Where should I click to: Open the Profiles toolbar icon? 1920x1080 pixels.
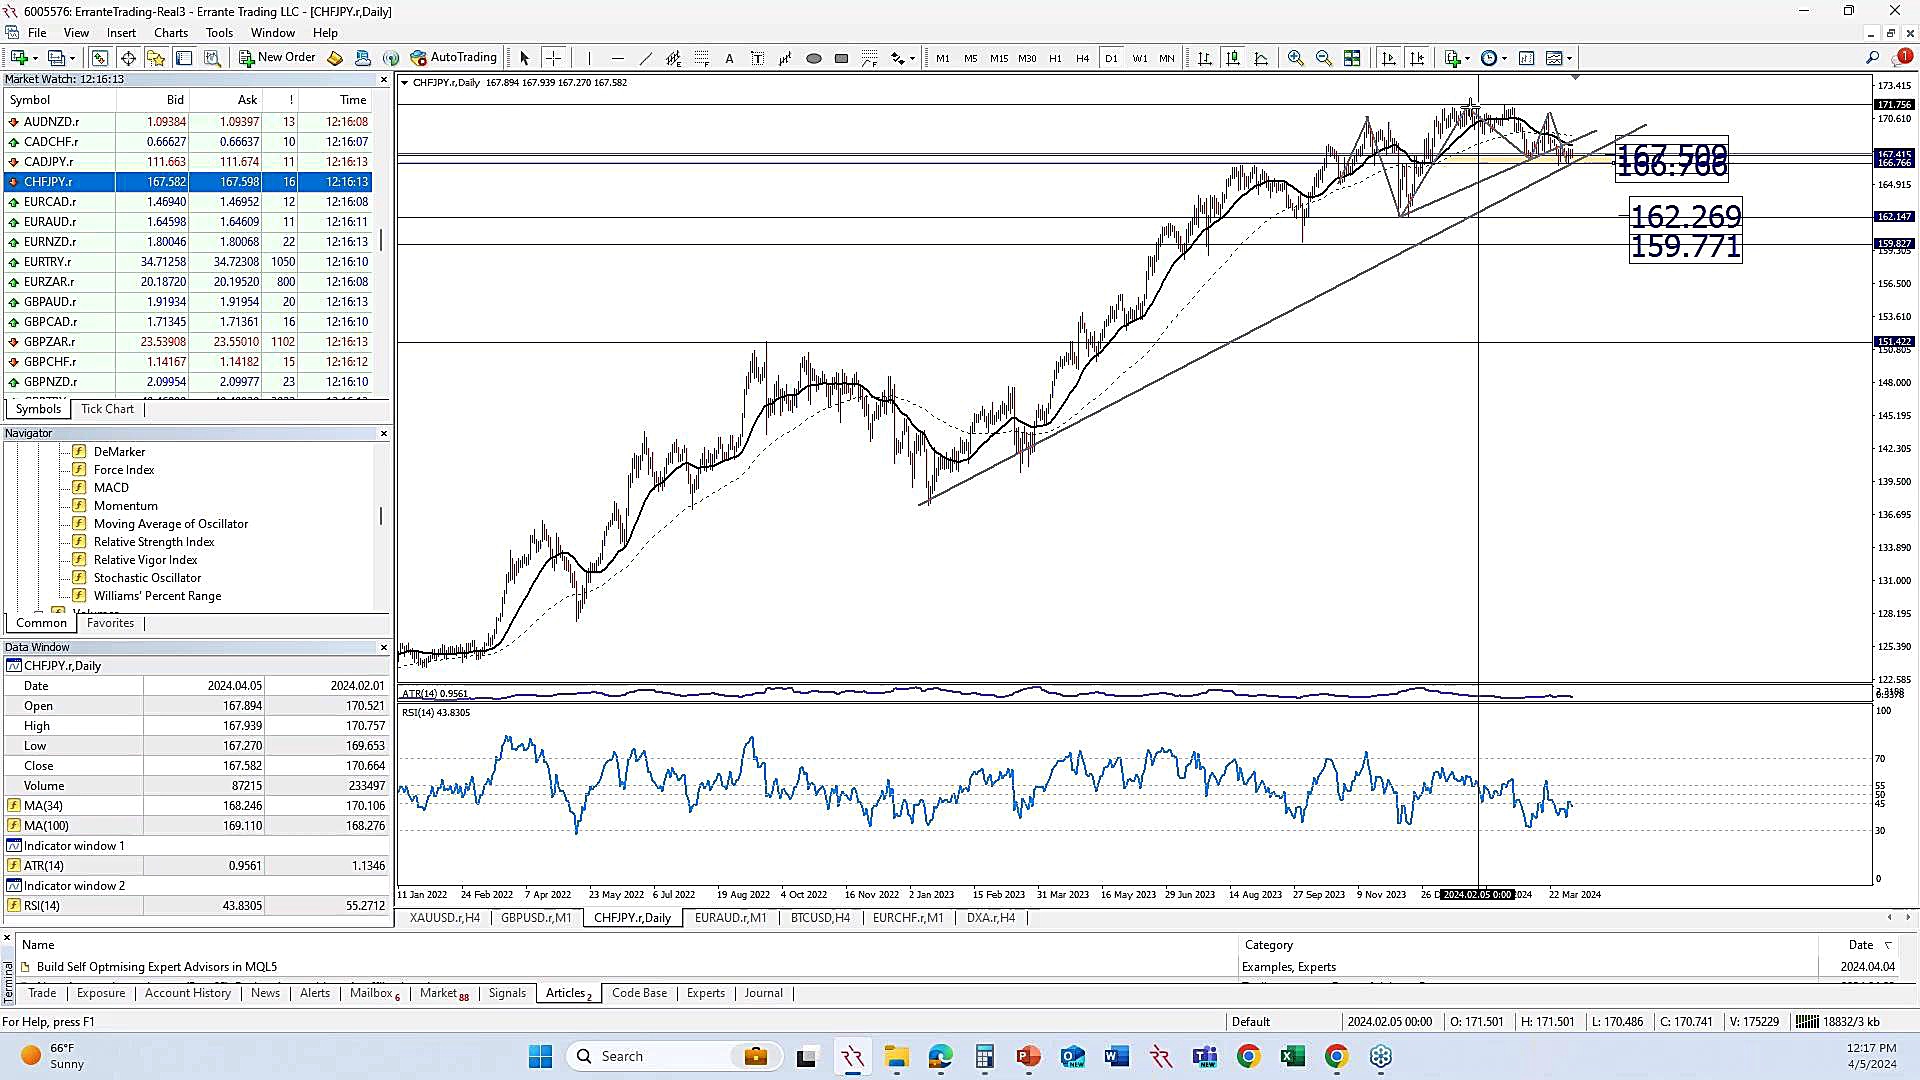(57, 58)
